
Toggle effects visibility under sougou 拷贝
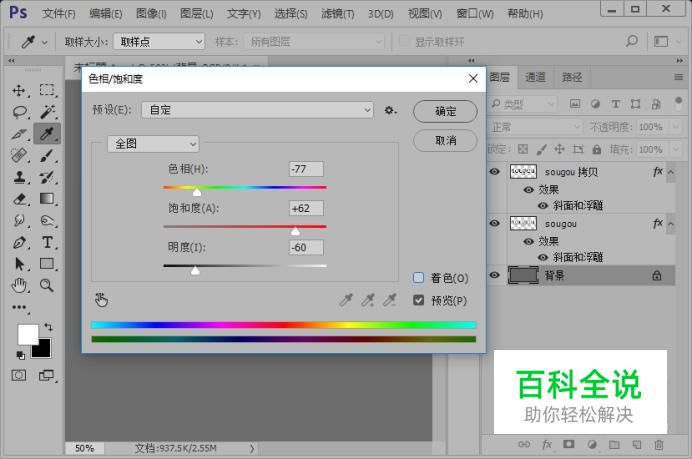pyautogui.click(x=528, y=190)
